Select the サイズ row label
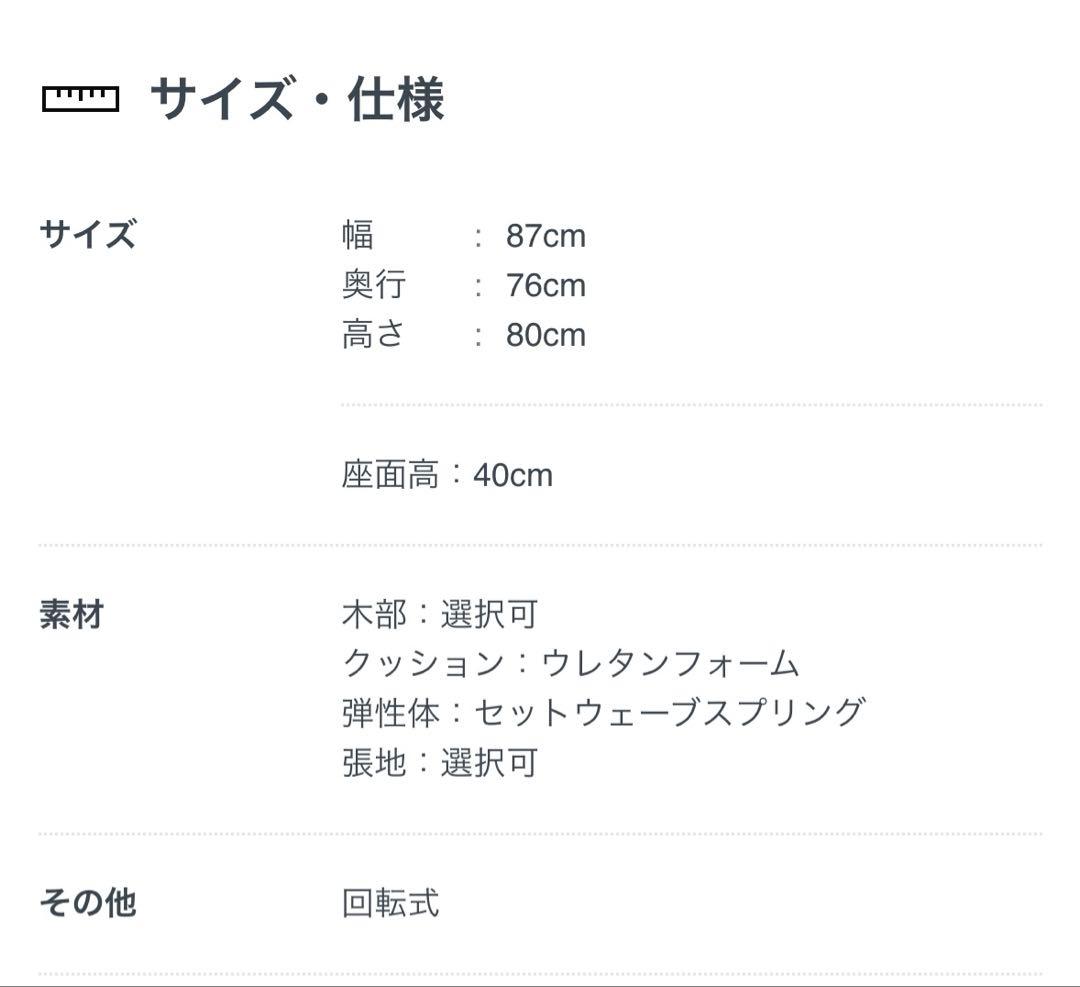 pyautogui.click(x=87, y=236)
